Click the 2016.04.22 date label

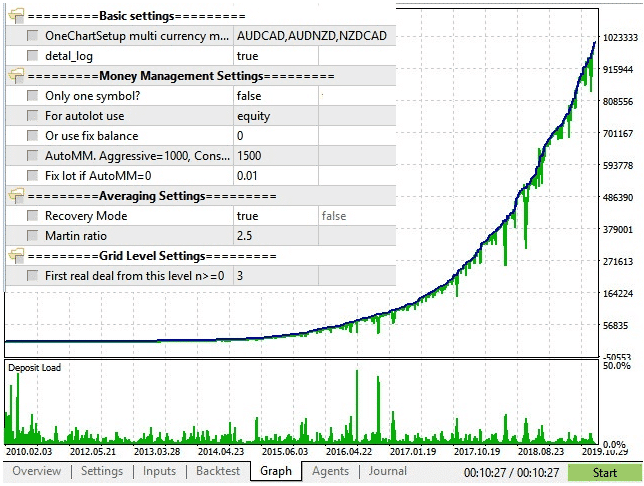coord(349,451)
